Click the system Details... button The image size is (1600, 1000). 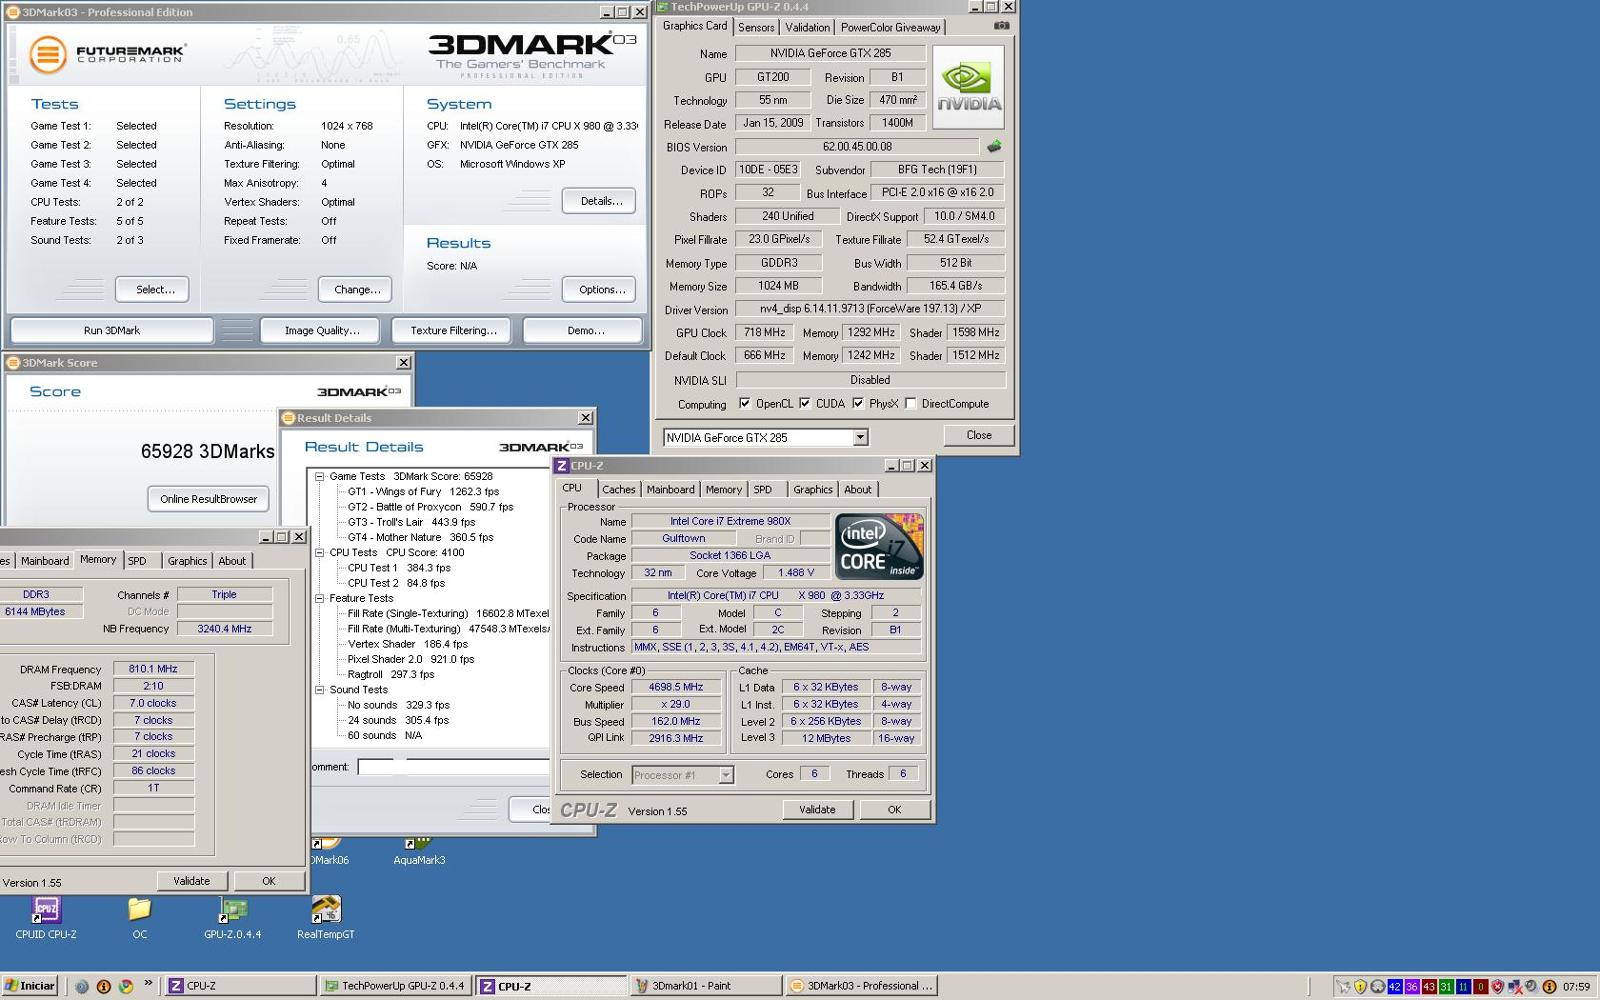[x=601, y=201]
